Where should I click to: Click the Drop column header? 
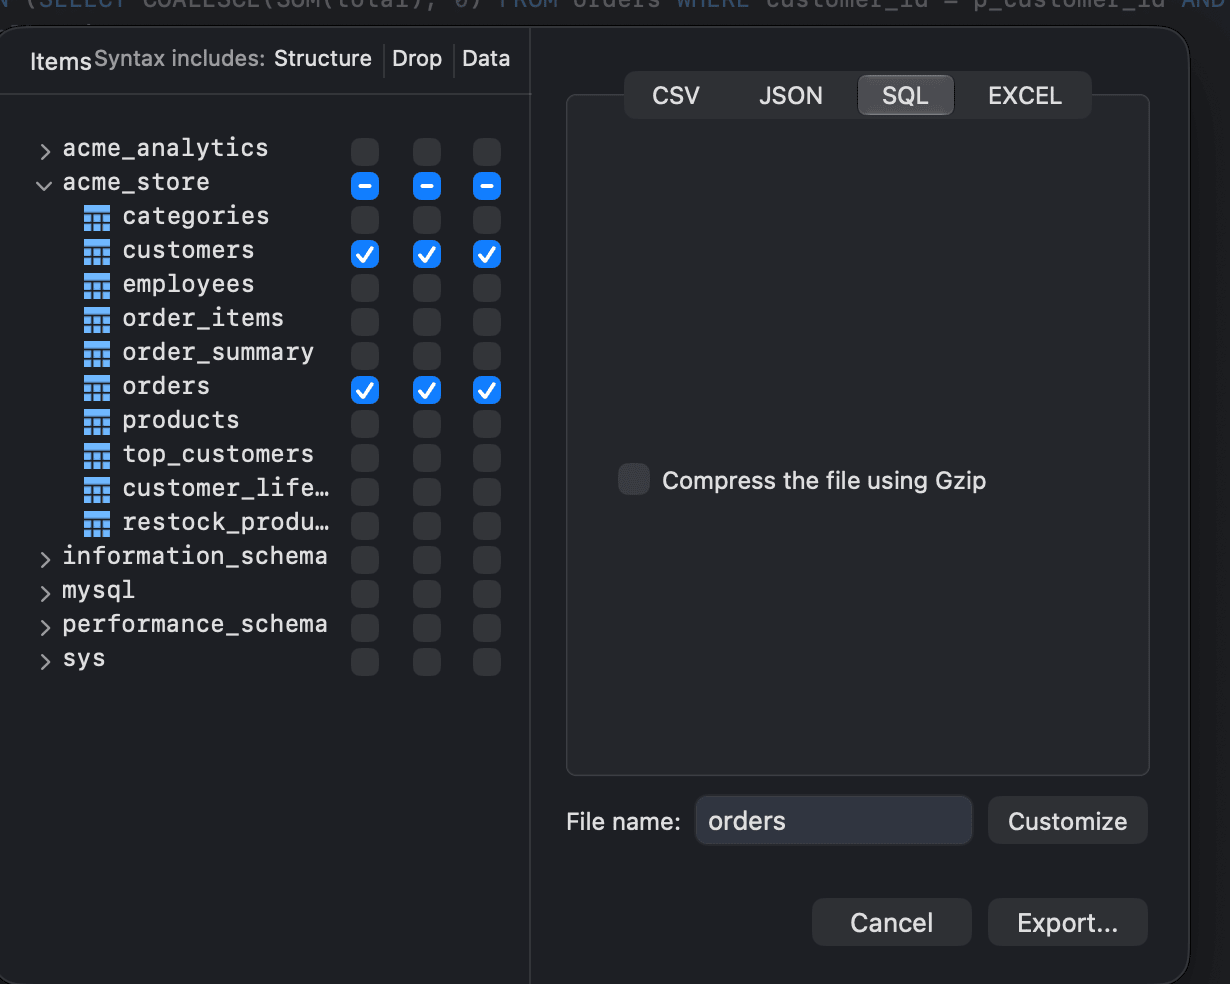[417, 58]
